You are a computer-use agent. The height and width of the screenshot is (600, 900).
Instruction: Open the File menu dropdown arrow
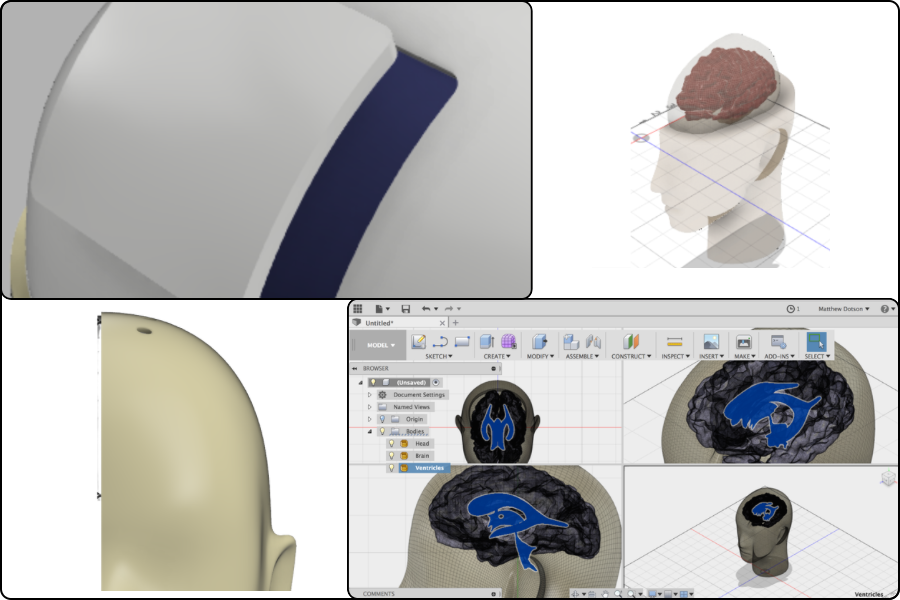point(388,309)
